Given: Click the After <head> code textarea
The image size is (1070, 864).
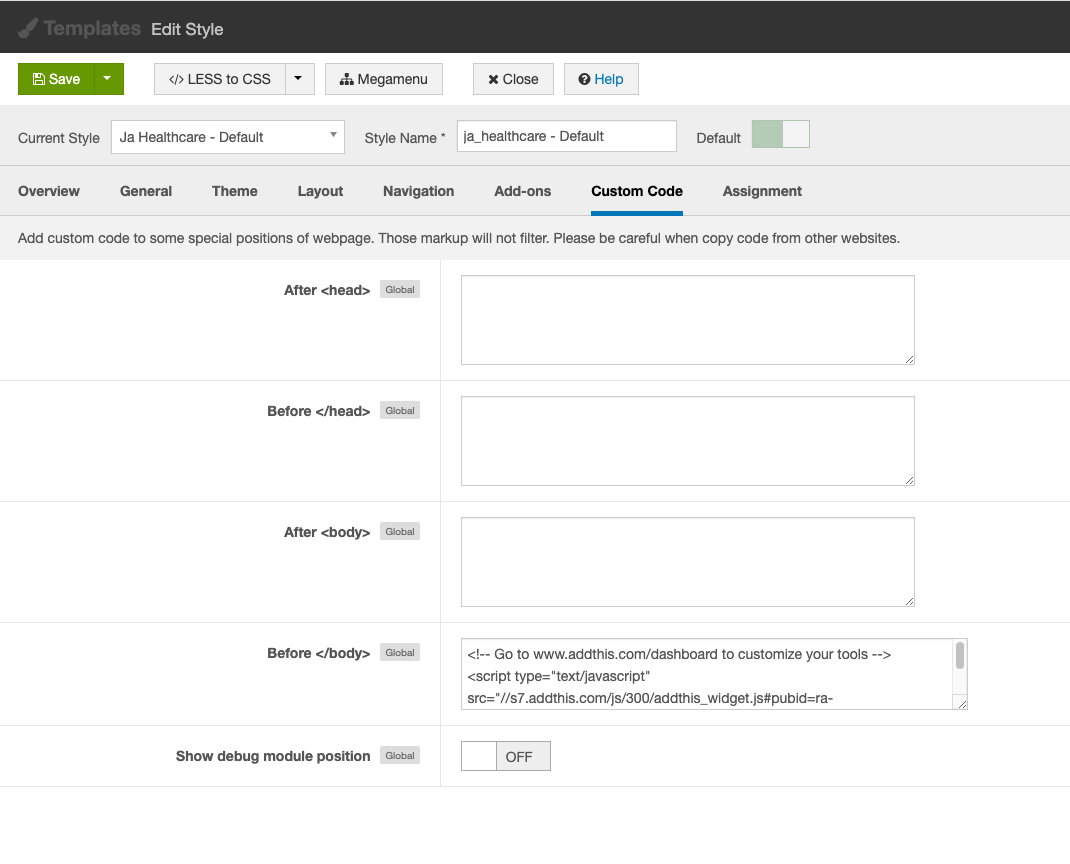Looking at the screenshot, I should tap(687, 320).
